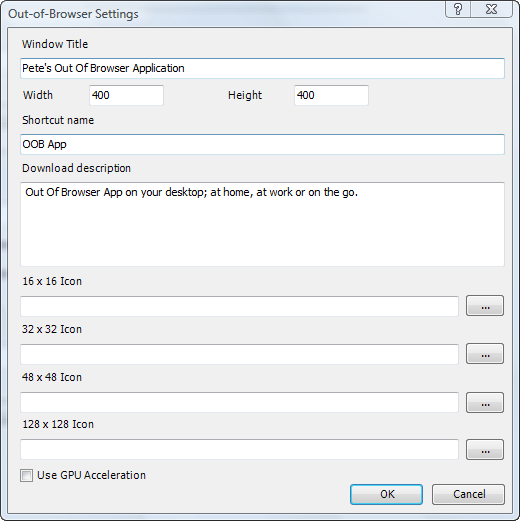Focus the 128 x 128 Icon path field

click(239, 449)
